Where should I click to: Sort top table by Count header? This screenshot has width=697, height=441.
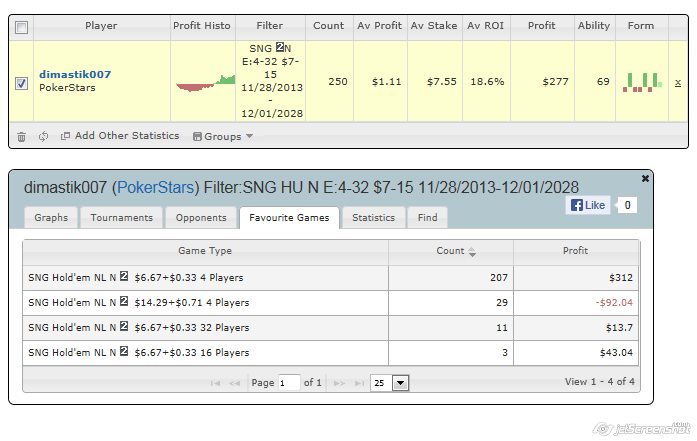pos(328,26)
